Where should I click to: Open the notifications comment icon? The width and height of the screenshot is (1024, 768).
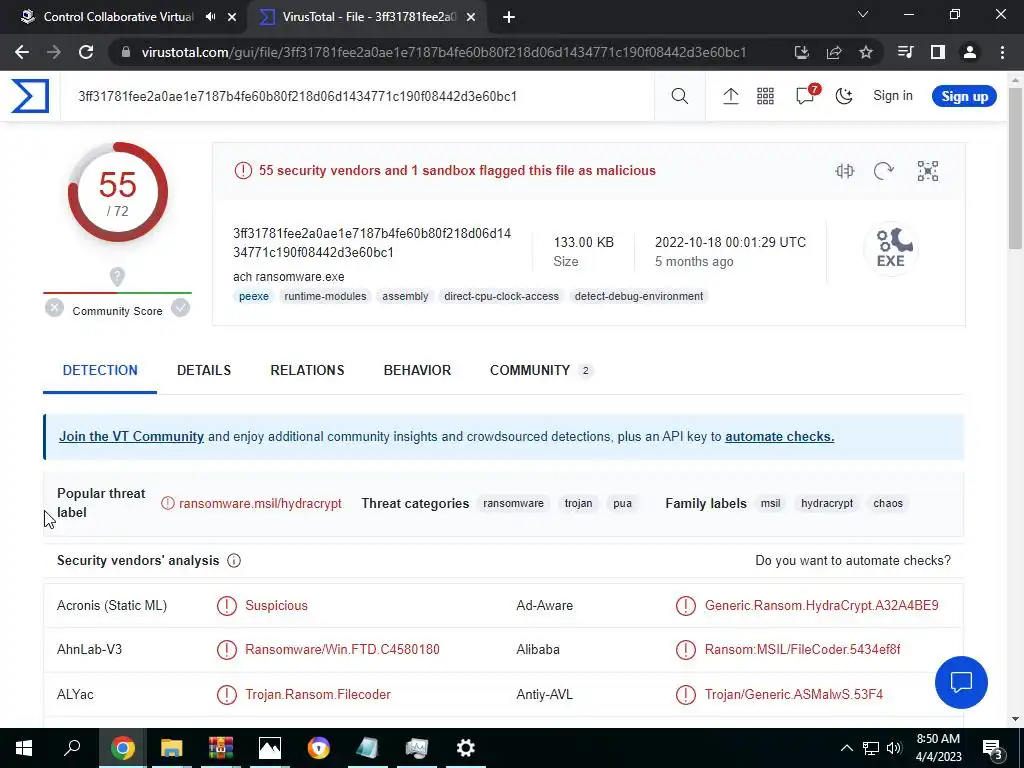point(806,96)
